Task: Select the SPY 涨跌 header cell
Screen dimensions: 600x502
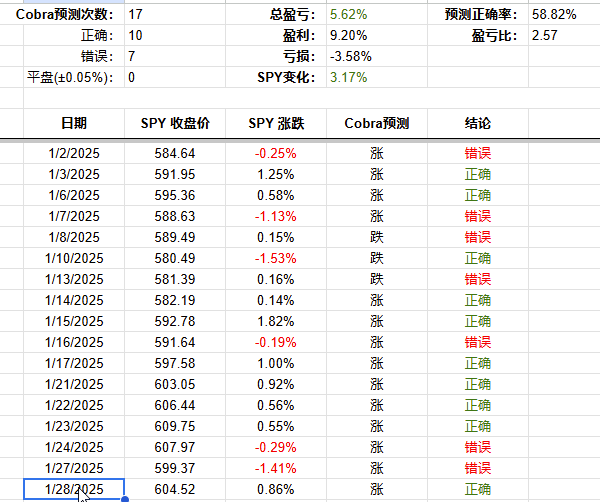Action: click(276, 123)
